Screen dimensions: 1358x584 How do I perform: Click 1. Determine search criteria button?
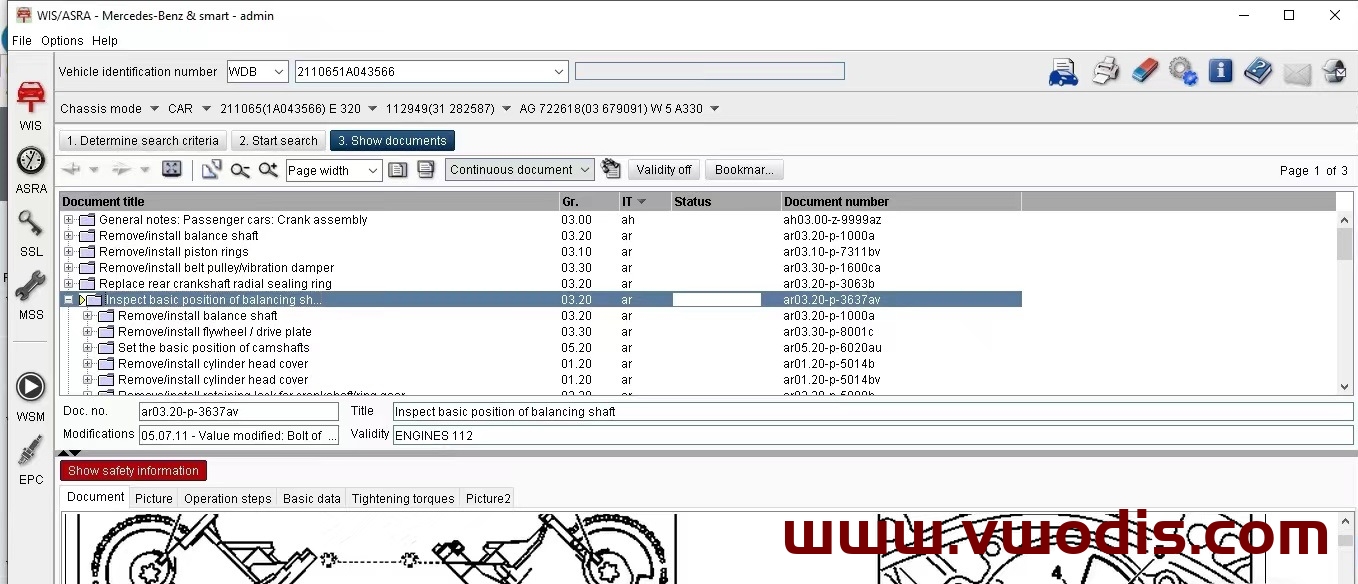click(x=143, y=141)
